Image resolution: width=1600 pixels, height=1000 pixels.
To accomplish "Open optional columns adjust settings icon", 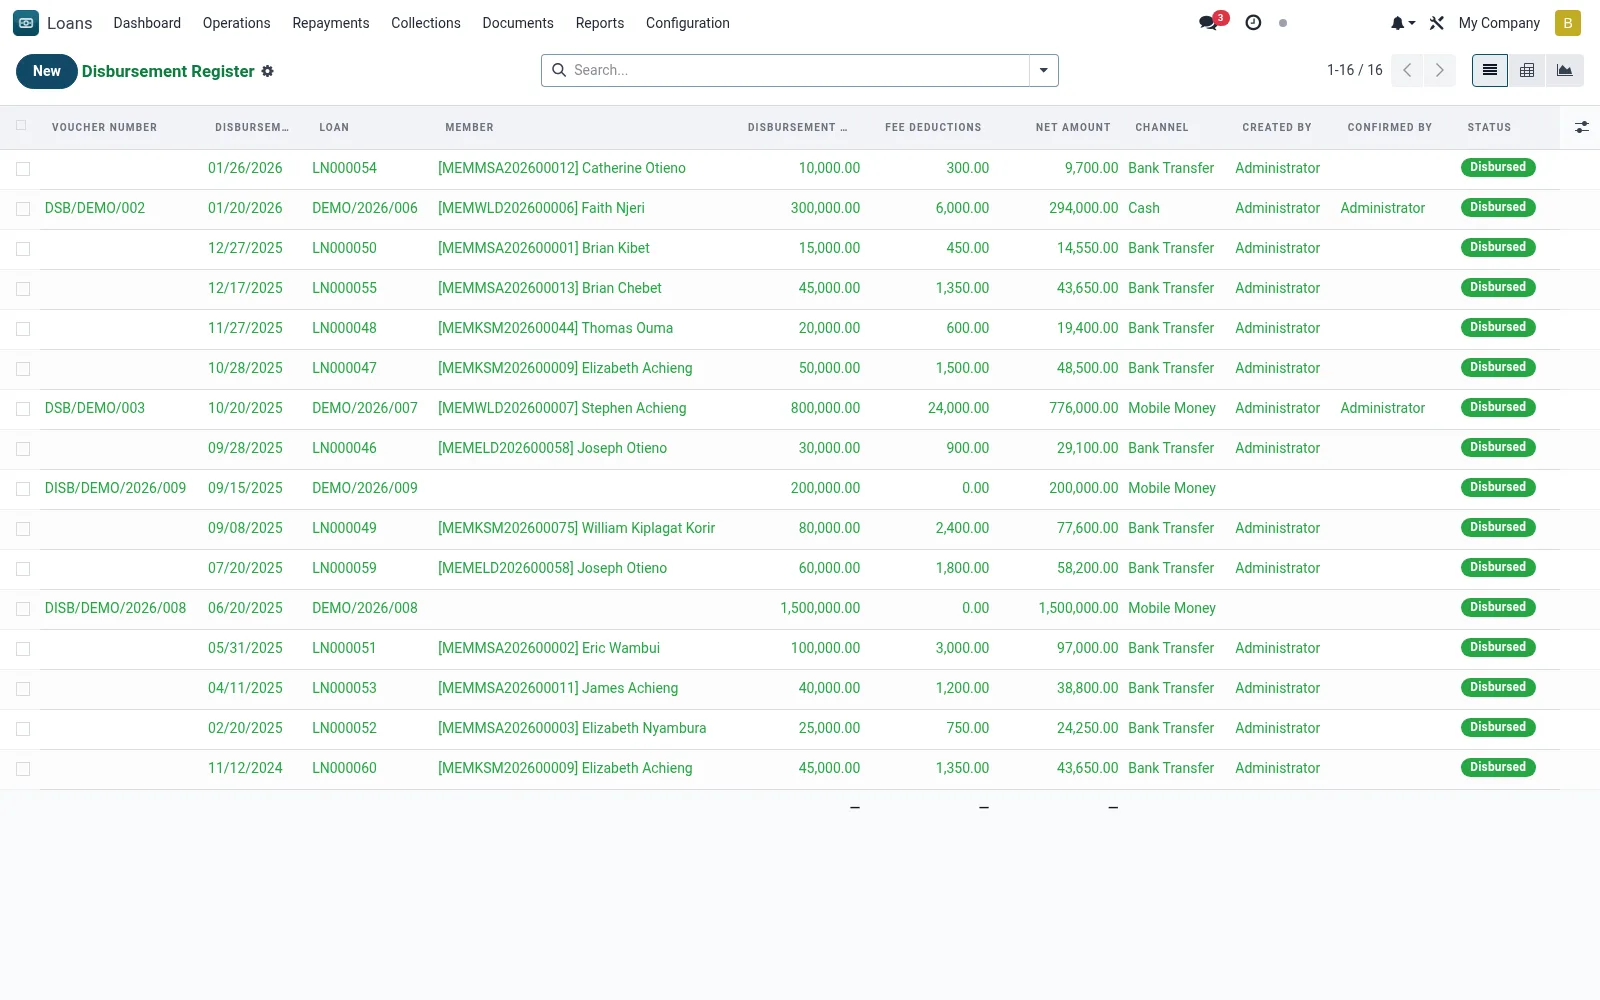I will 1581,127.
